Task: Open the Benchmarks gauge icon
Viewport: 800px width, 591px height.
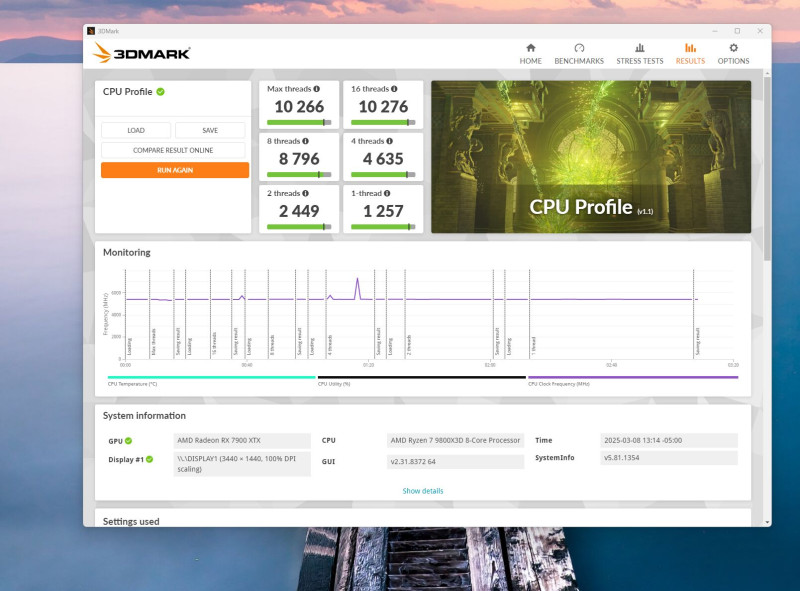Action: (x=579, y=48)
